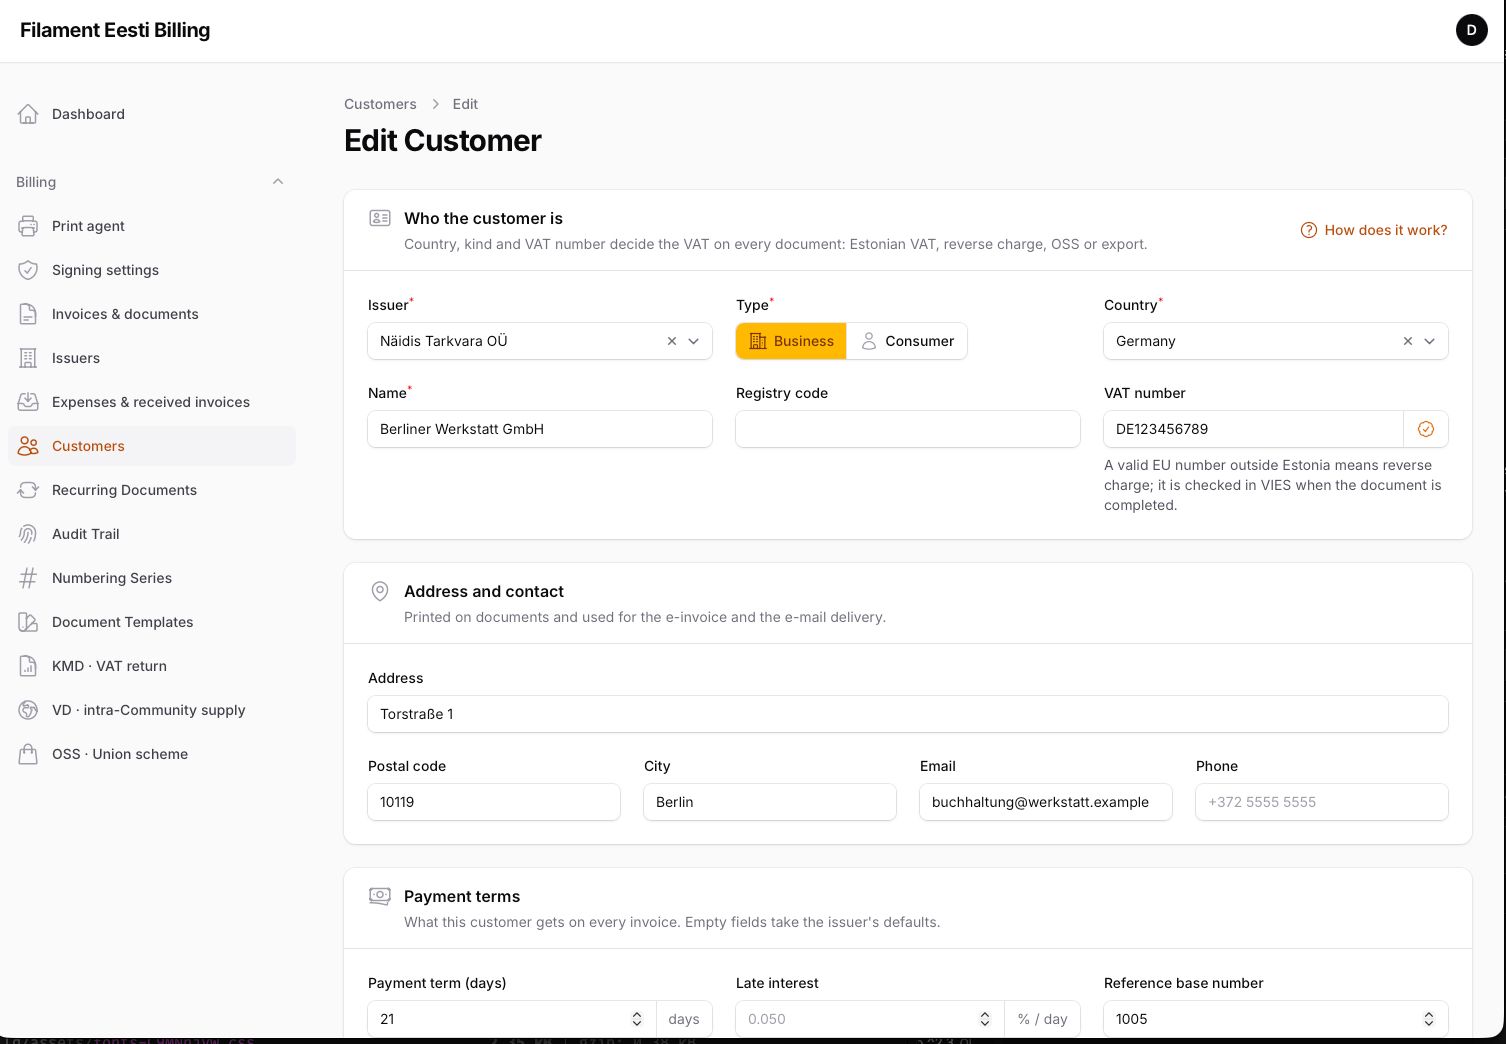Clear the Issuer selection with X
The width and height of the screenshot is (1506, 1044).
(x=672, y=341)
